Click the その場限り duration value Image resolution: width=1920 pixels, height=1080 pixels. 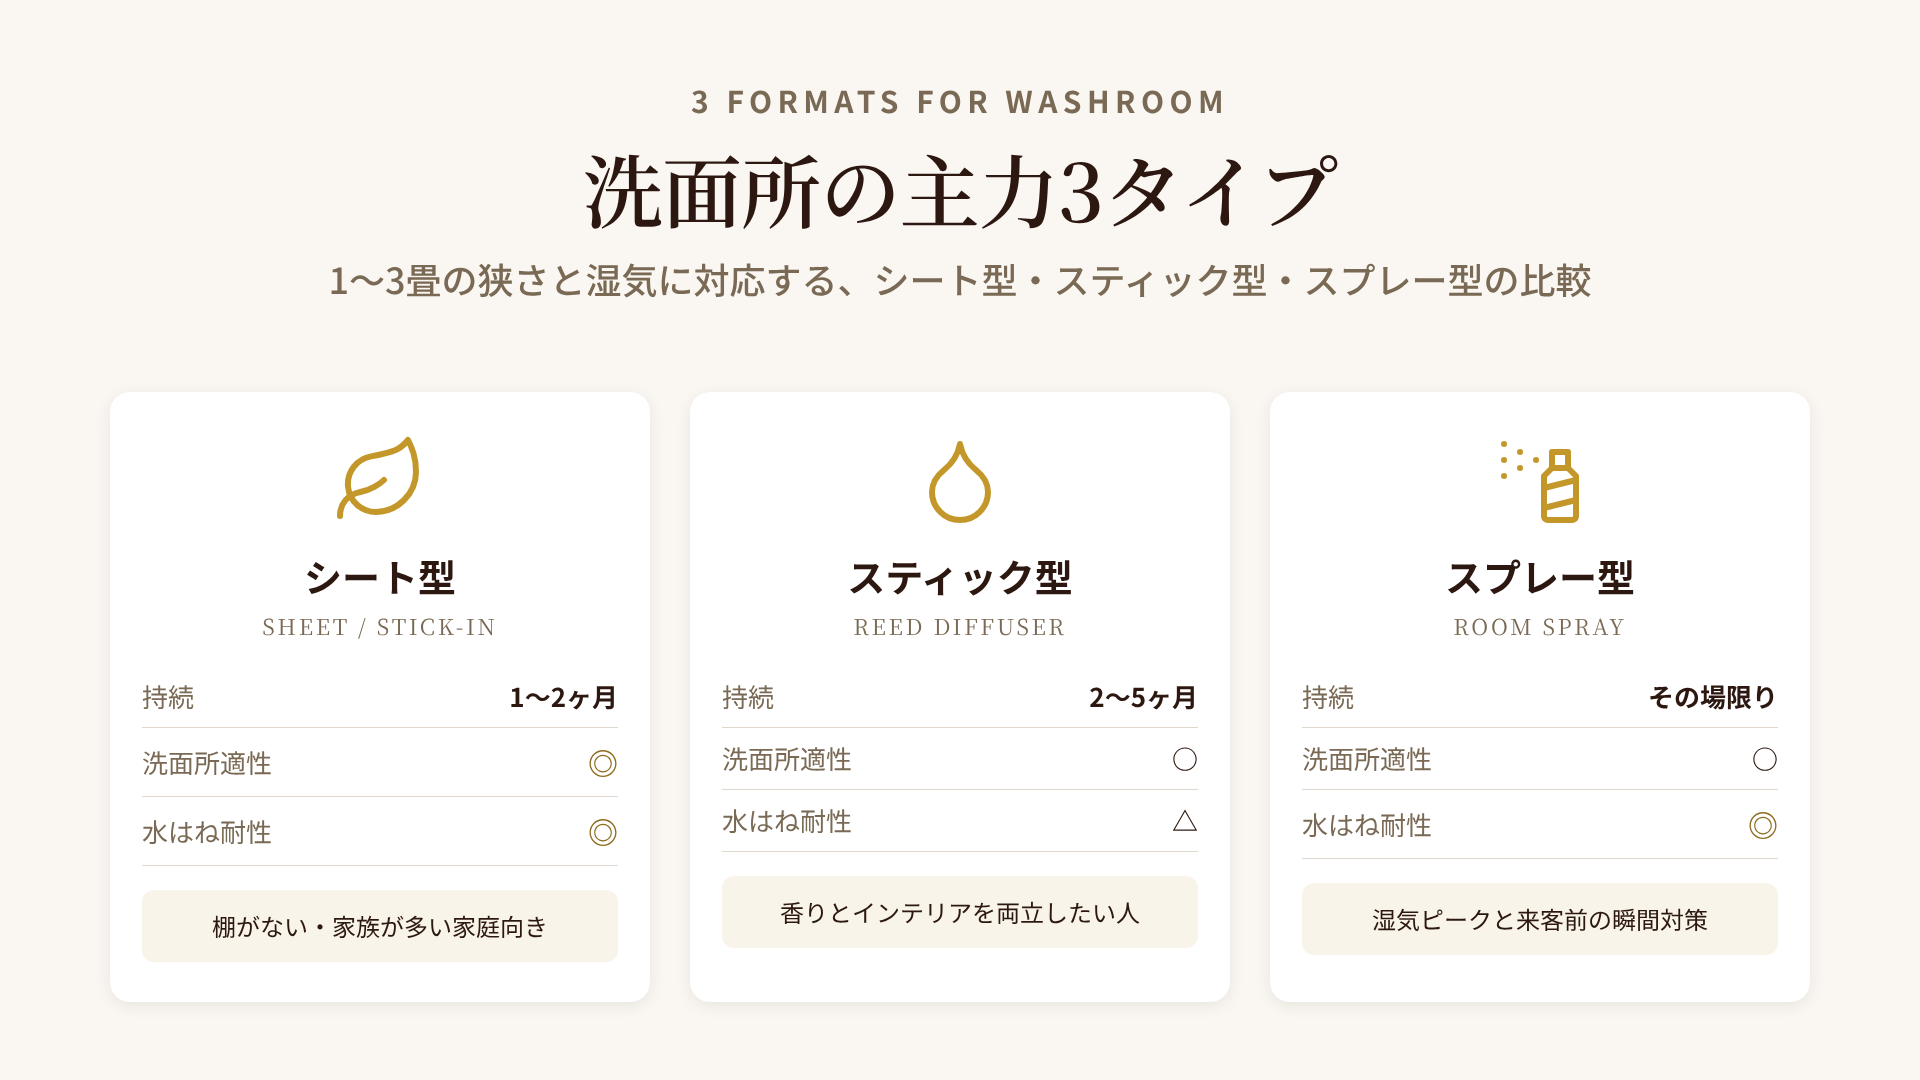pyautogui.click(x=1713, y=698)
